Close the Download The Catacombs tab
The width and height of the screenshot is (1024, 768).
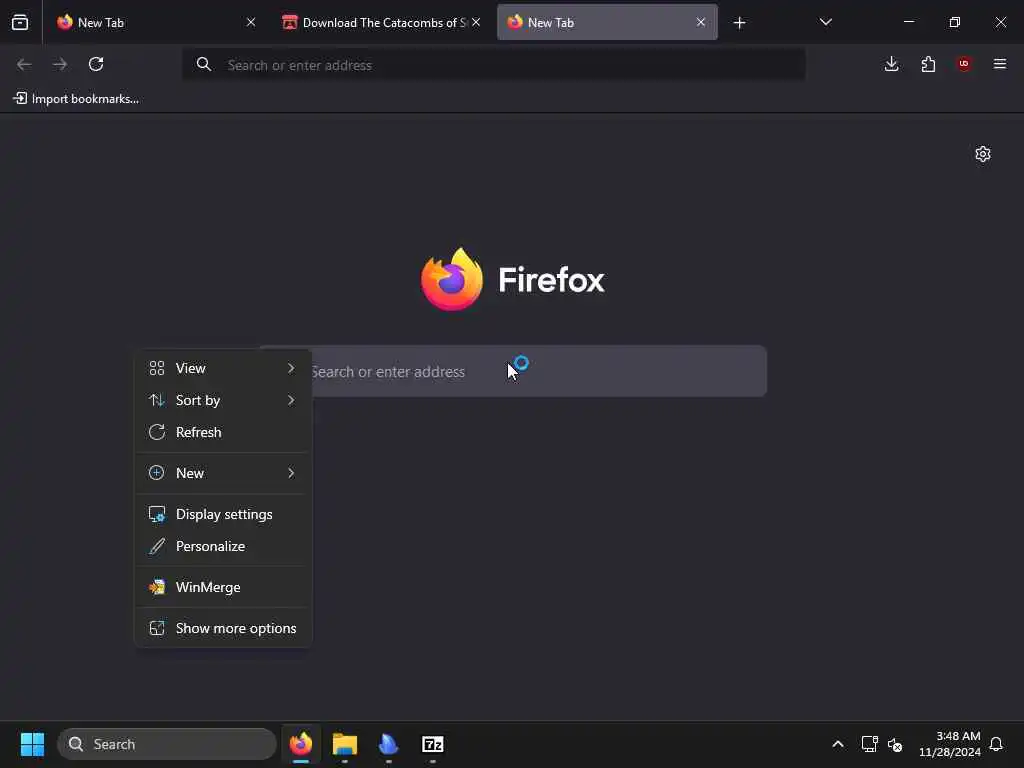476,22
